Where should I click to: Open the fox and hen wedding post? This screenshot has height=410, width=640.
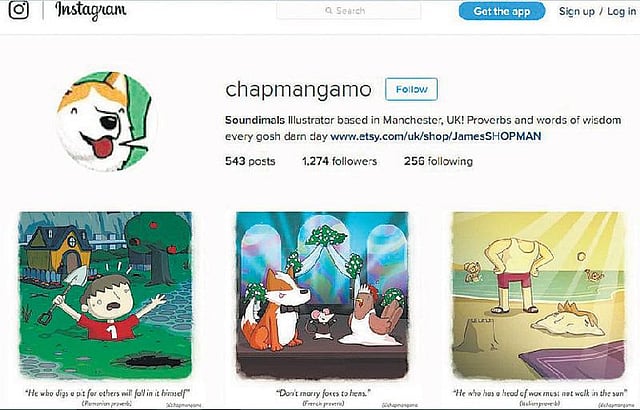point(322,295)
